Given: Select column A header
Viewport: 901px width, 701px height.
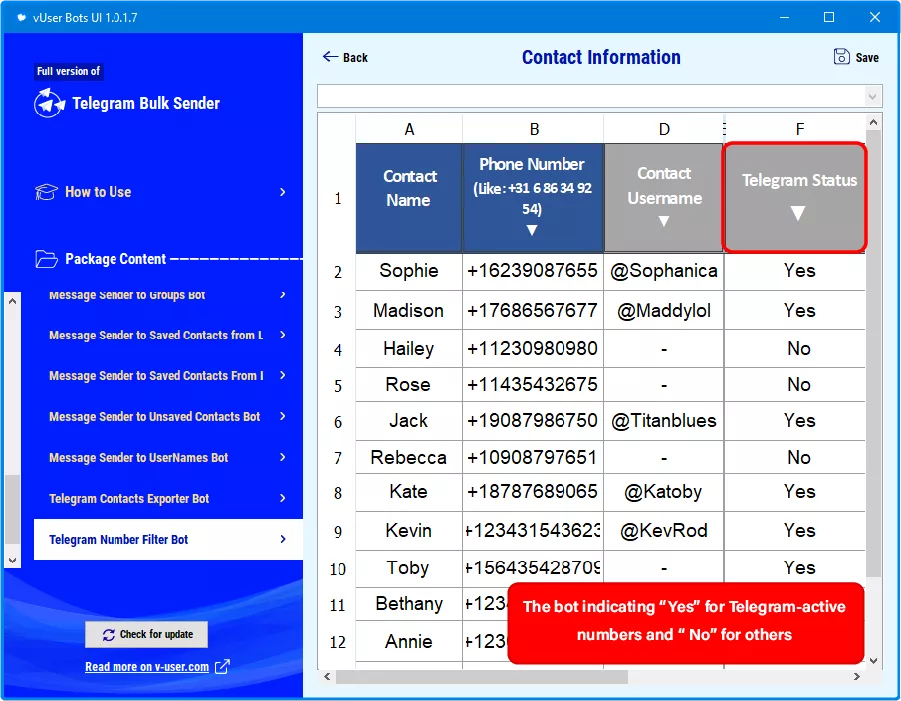Looking at the screenshot, I should (409, 129).
